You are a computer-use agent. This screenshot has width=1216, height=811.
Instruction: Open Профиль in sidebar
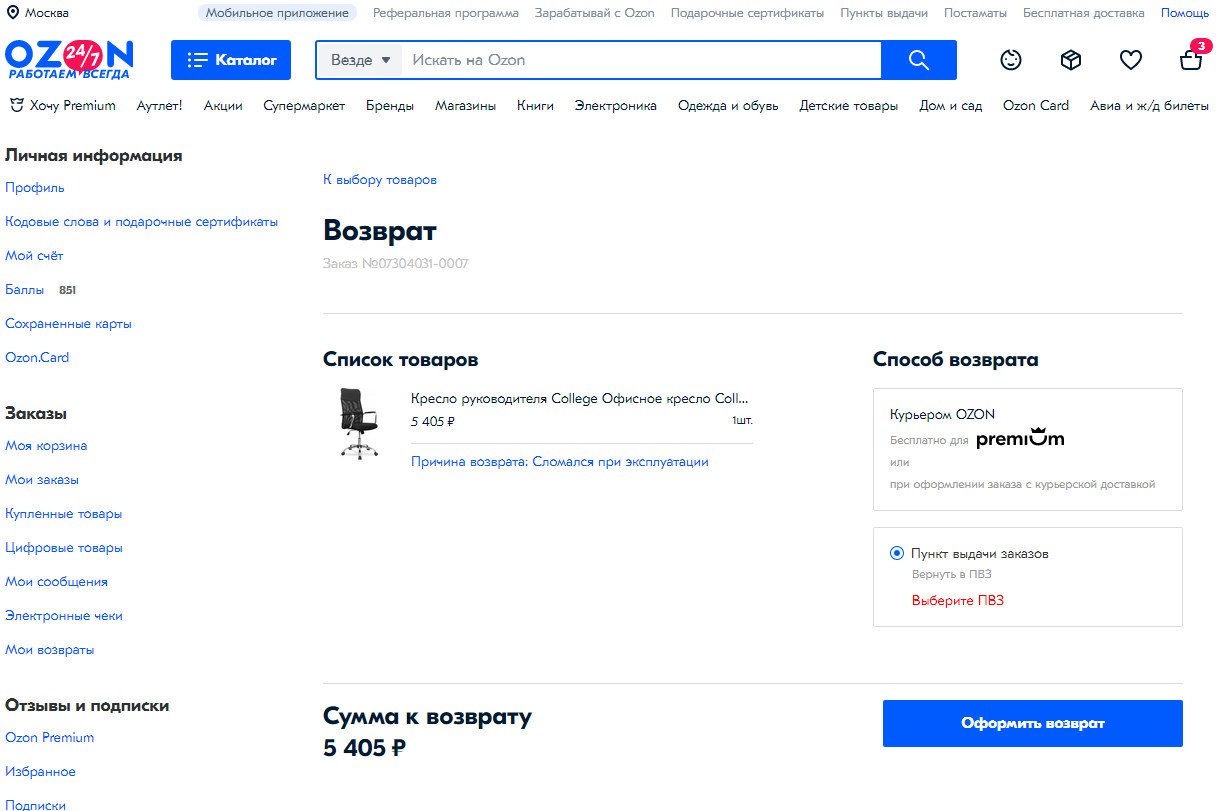(x=35, y=188)
